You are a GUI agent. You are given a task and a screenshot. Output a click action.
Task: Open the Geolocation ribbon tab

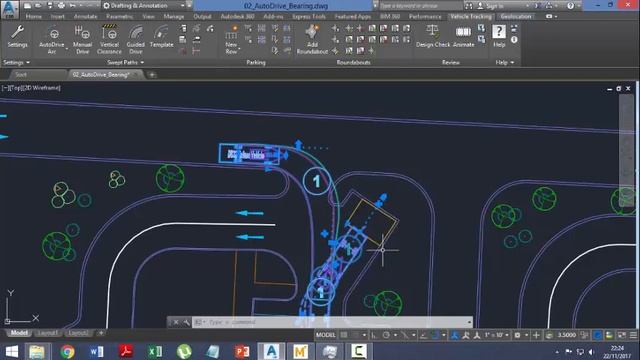pos(516,16)
